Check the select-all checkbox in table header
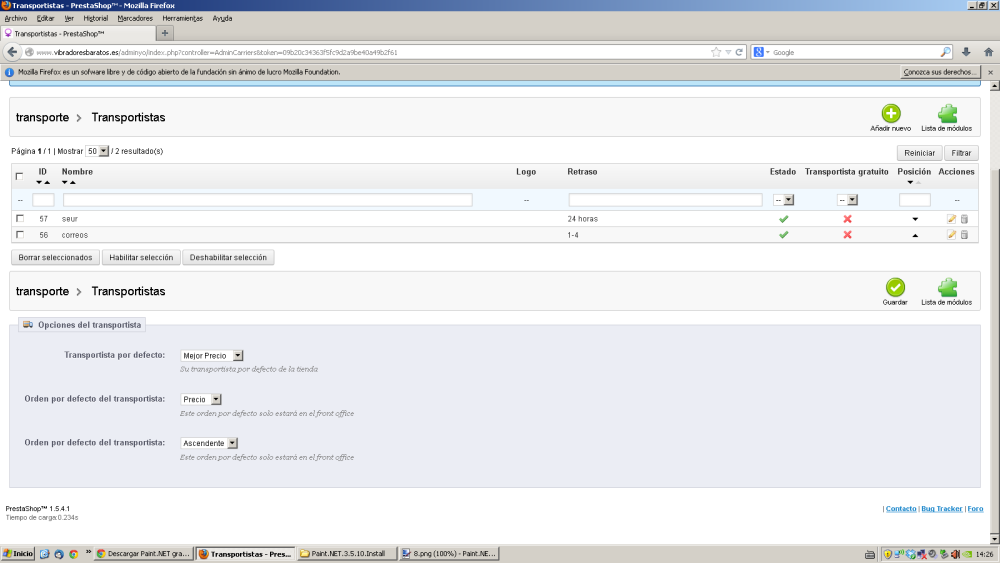 coord(19,176)
